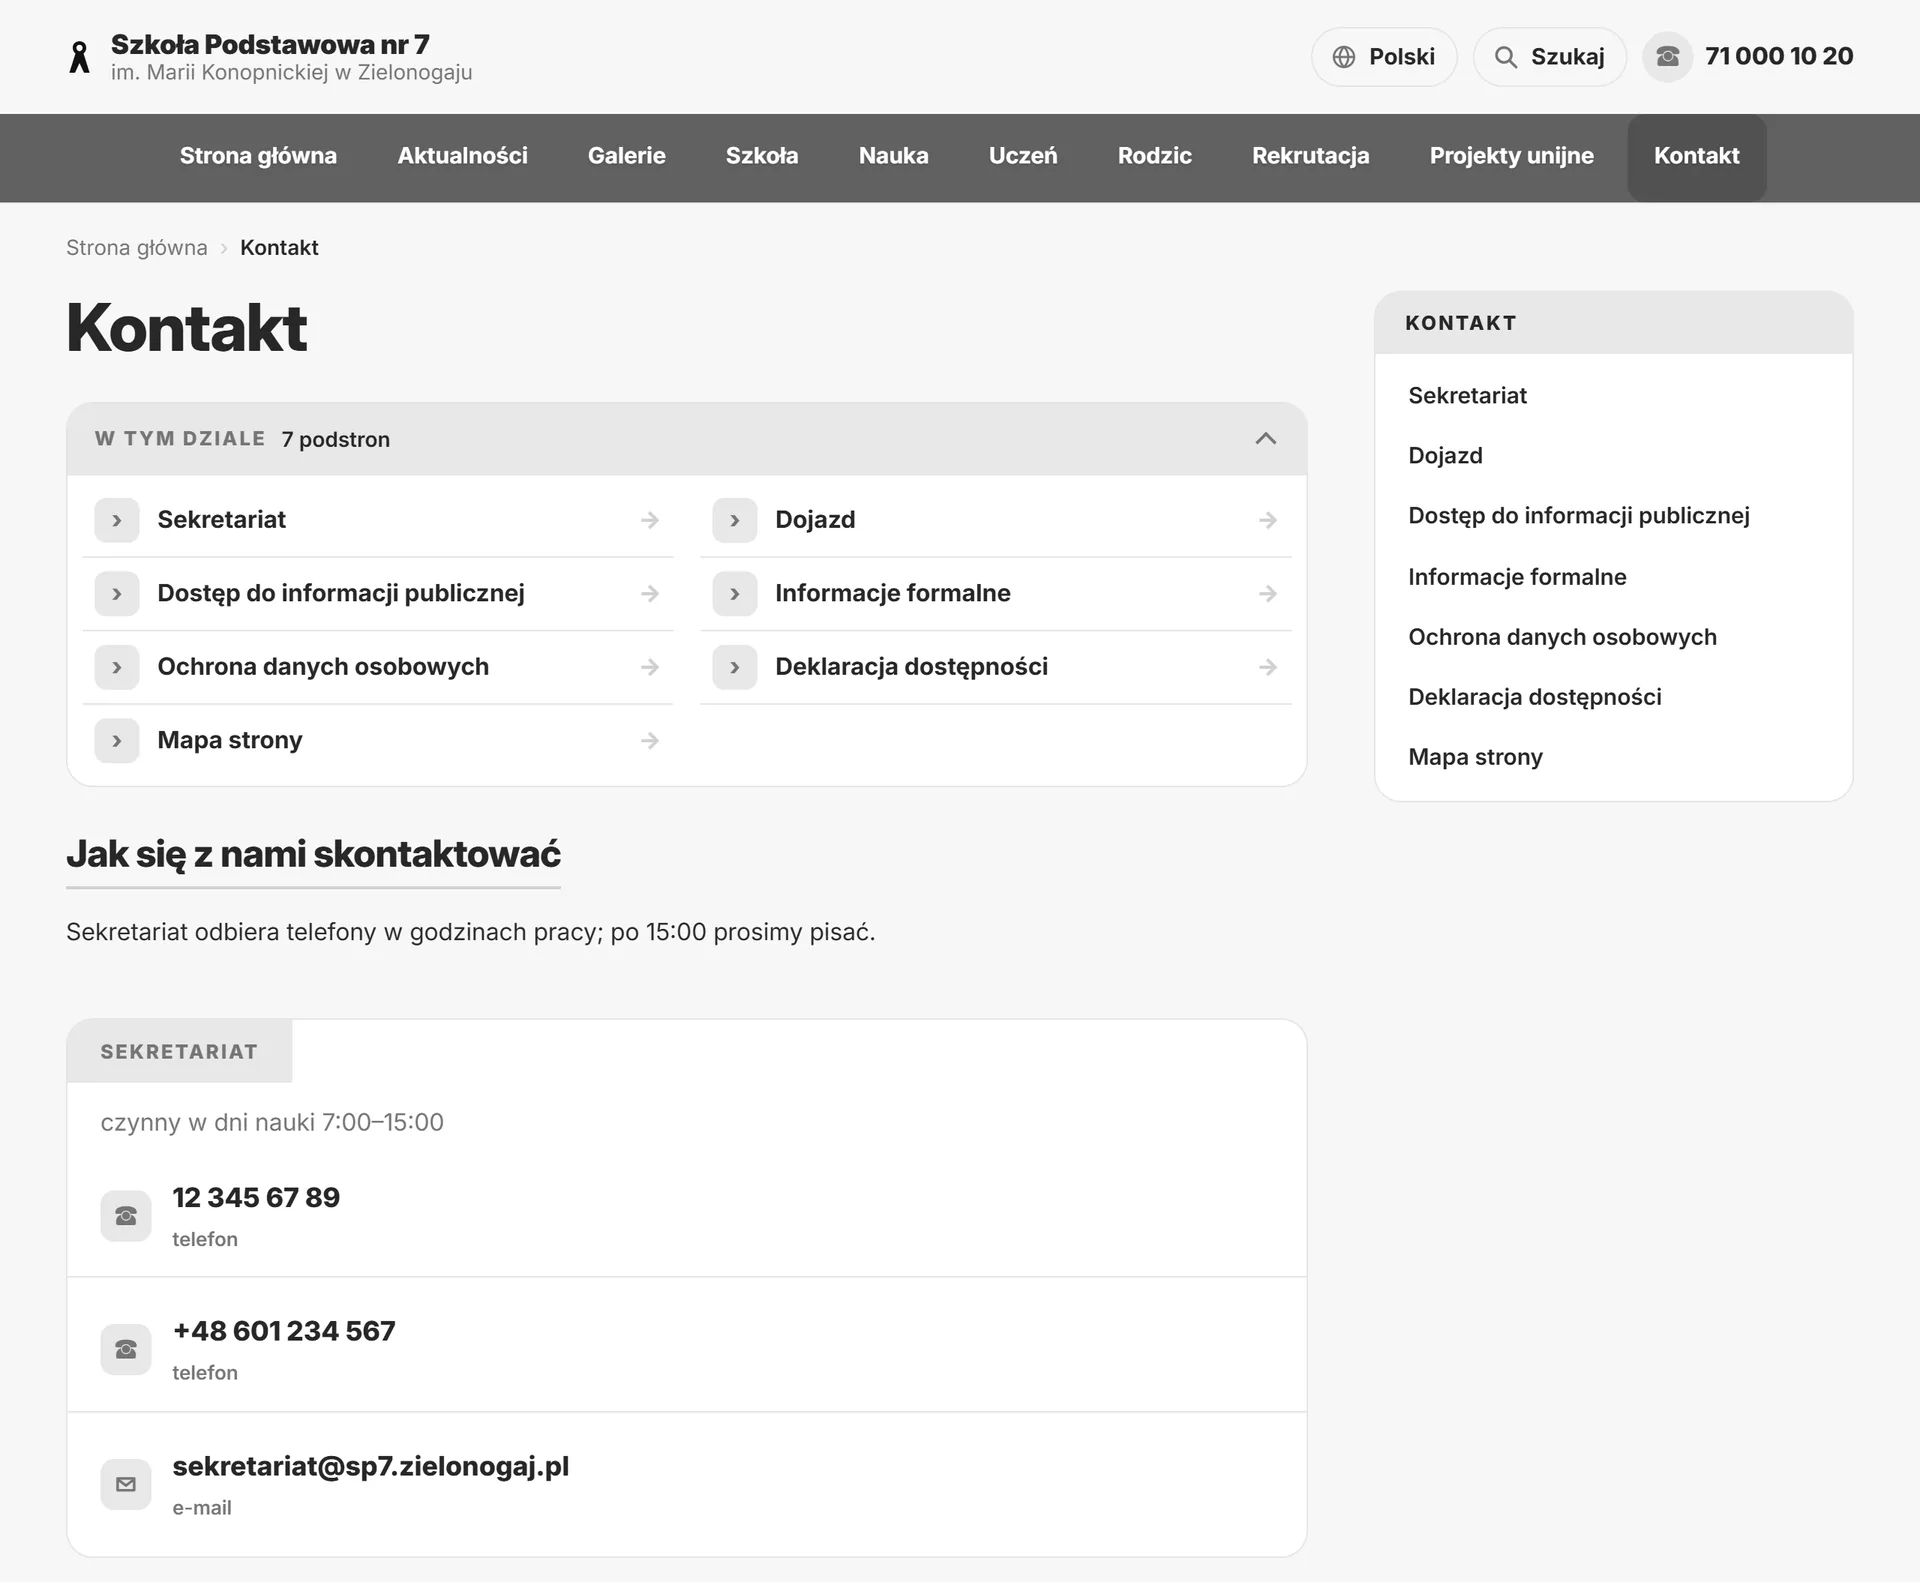
Task: Click the Jak się z nami skontaktować heading
Action: 313,855
